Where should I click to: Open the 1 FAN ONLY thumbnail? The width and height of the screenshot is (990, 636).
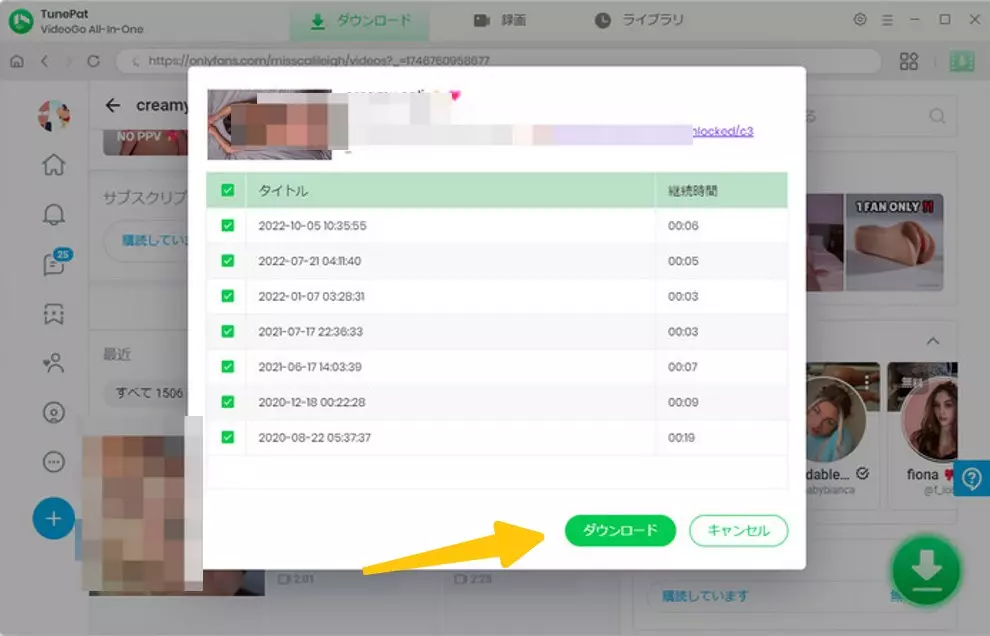[894, 243]
